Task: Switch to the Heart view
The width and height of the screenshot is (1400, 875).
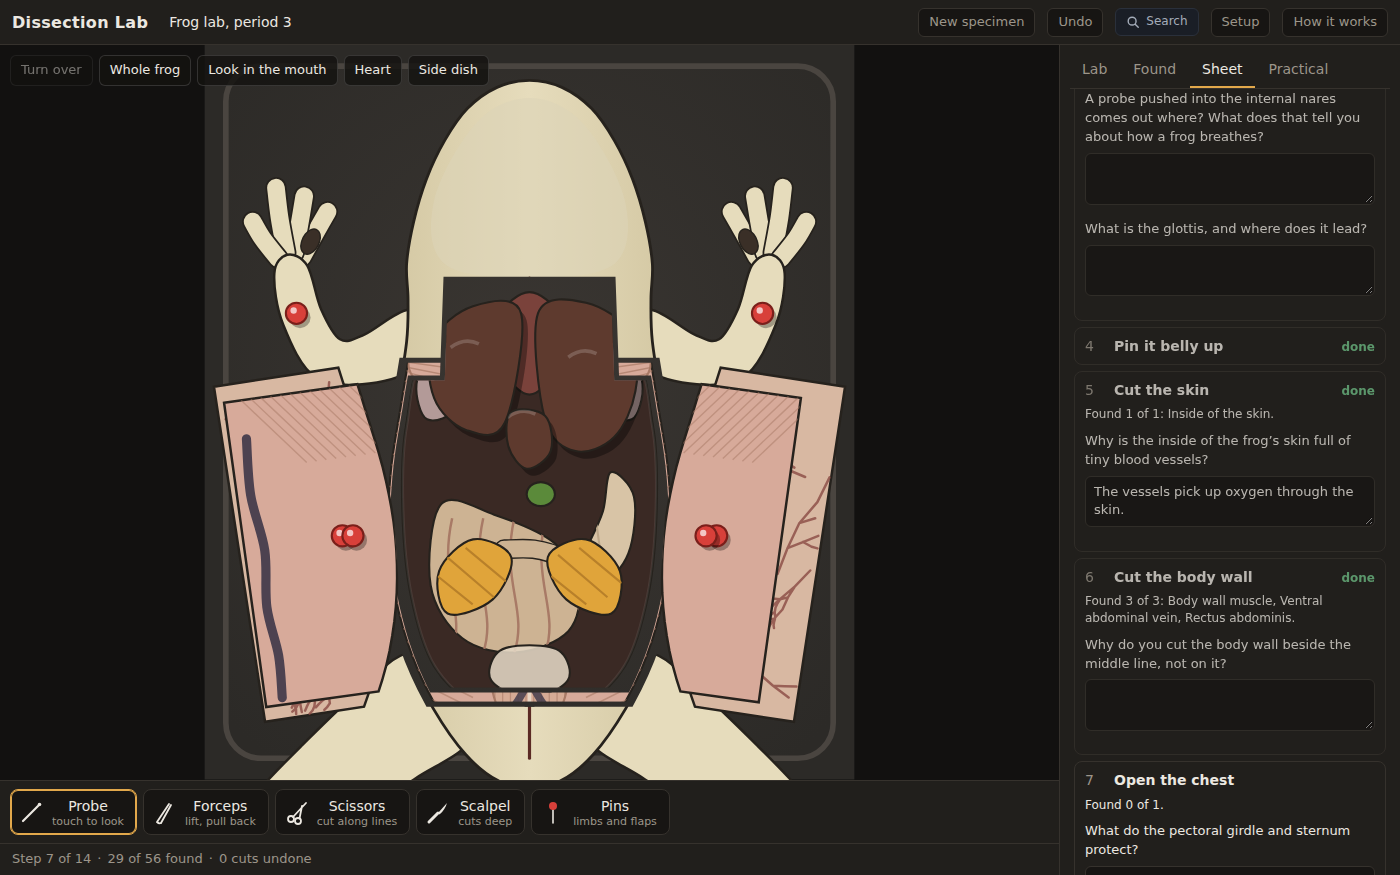Action: coord(372,70)
